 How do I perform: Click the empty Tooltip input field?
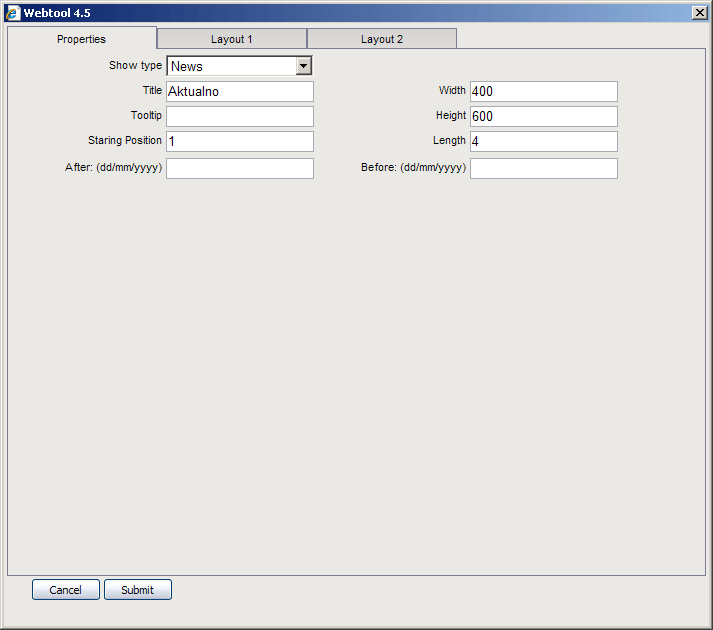(240, 116)
